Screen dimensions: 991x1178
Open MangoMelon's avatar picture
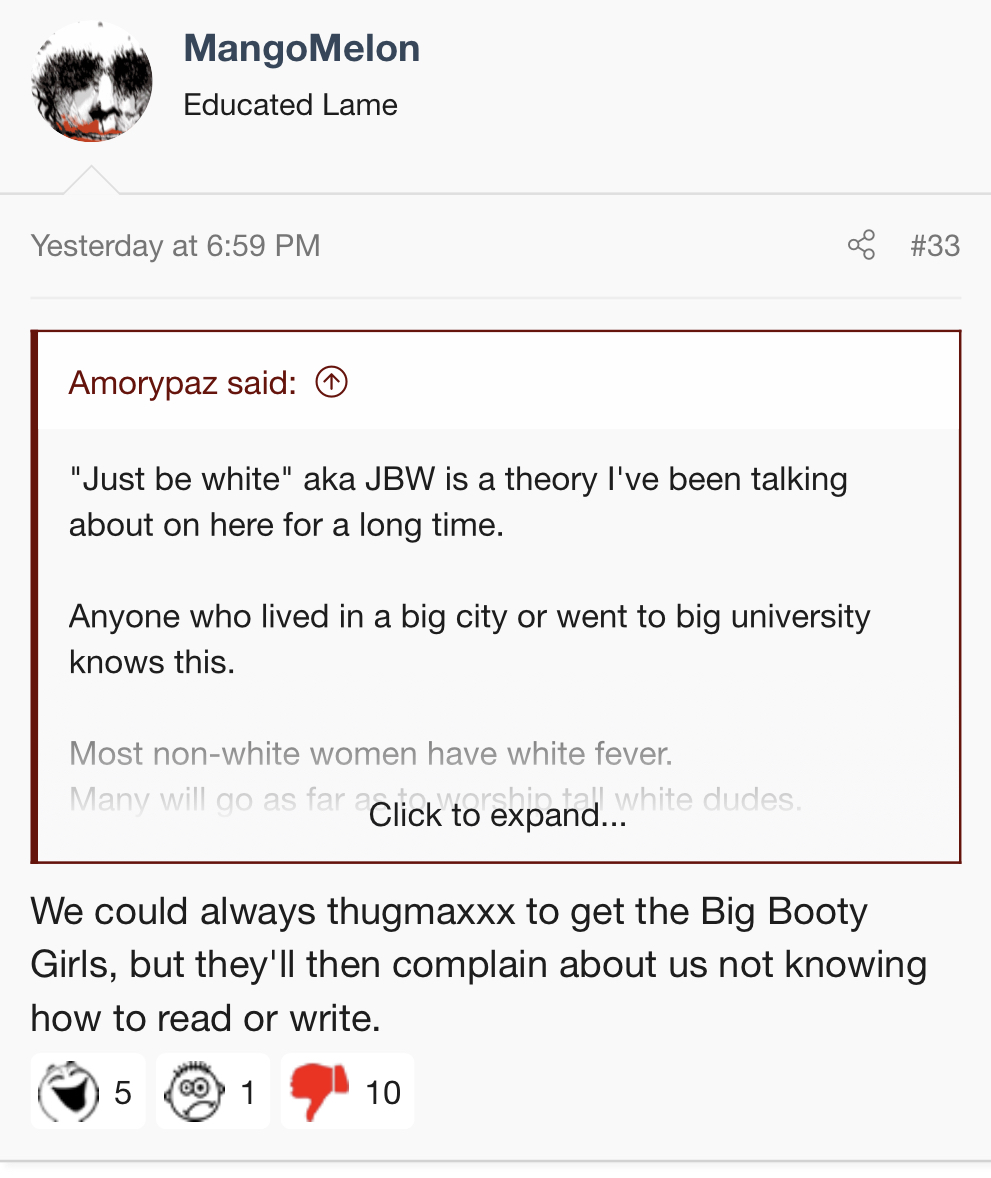pyautogui.click(x=92, y=81)
